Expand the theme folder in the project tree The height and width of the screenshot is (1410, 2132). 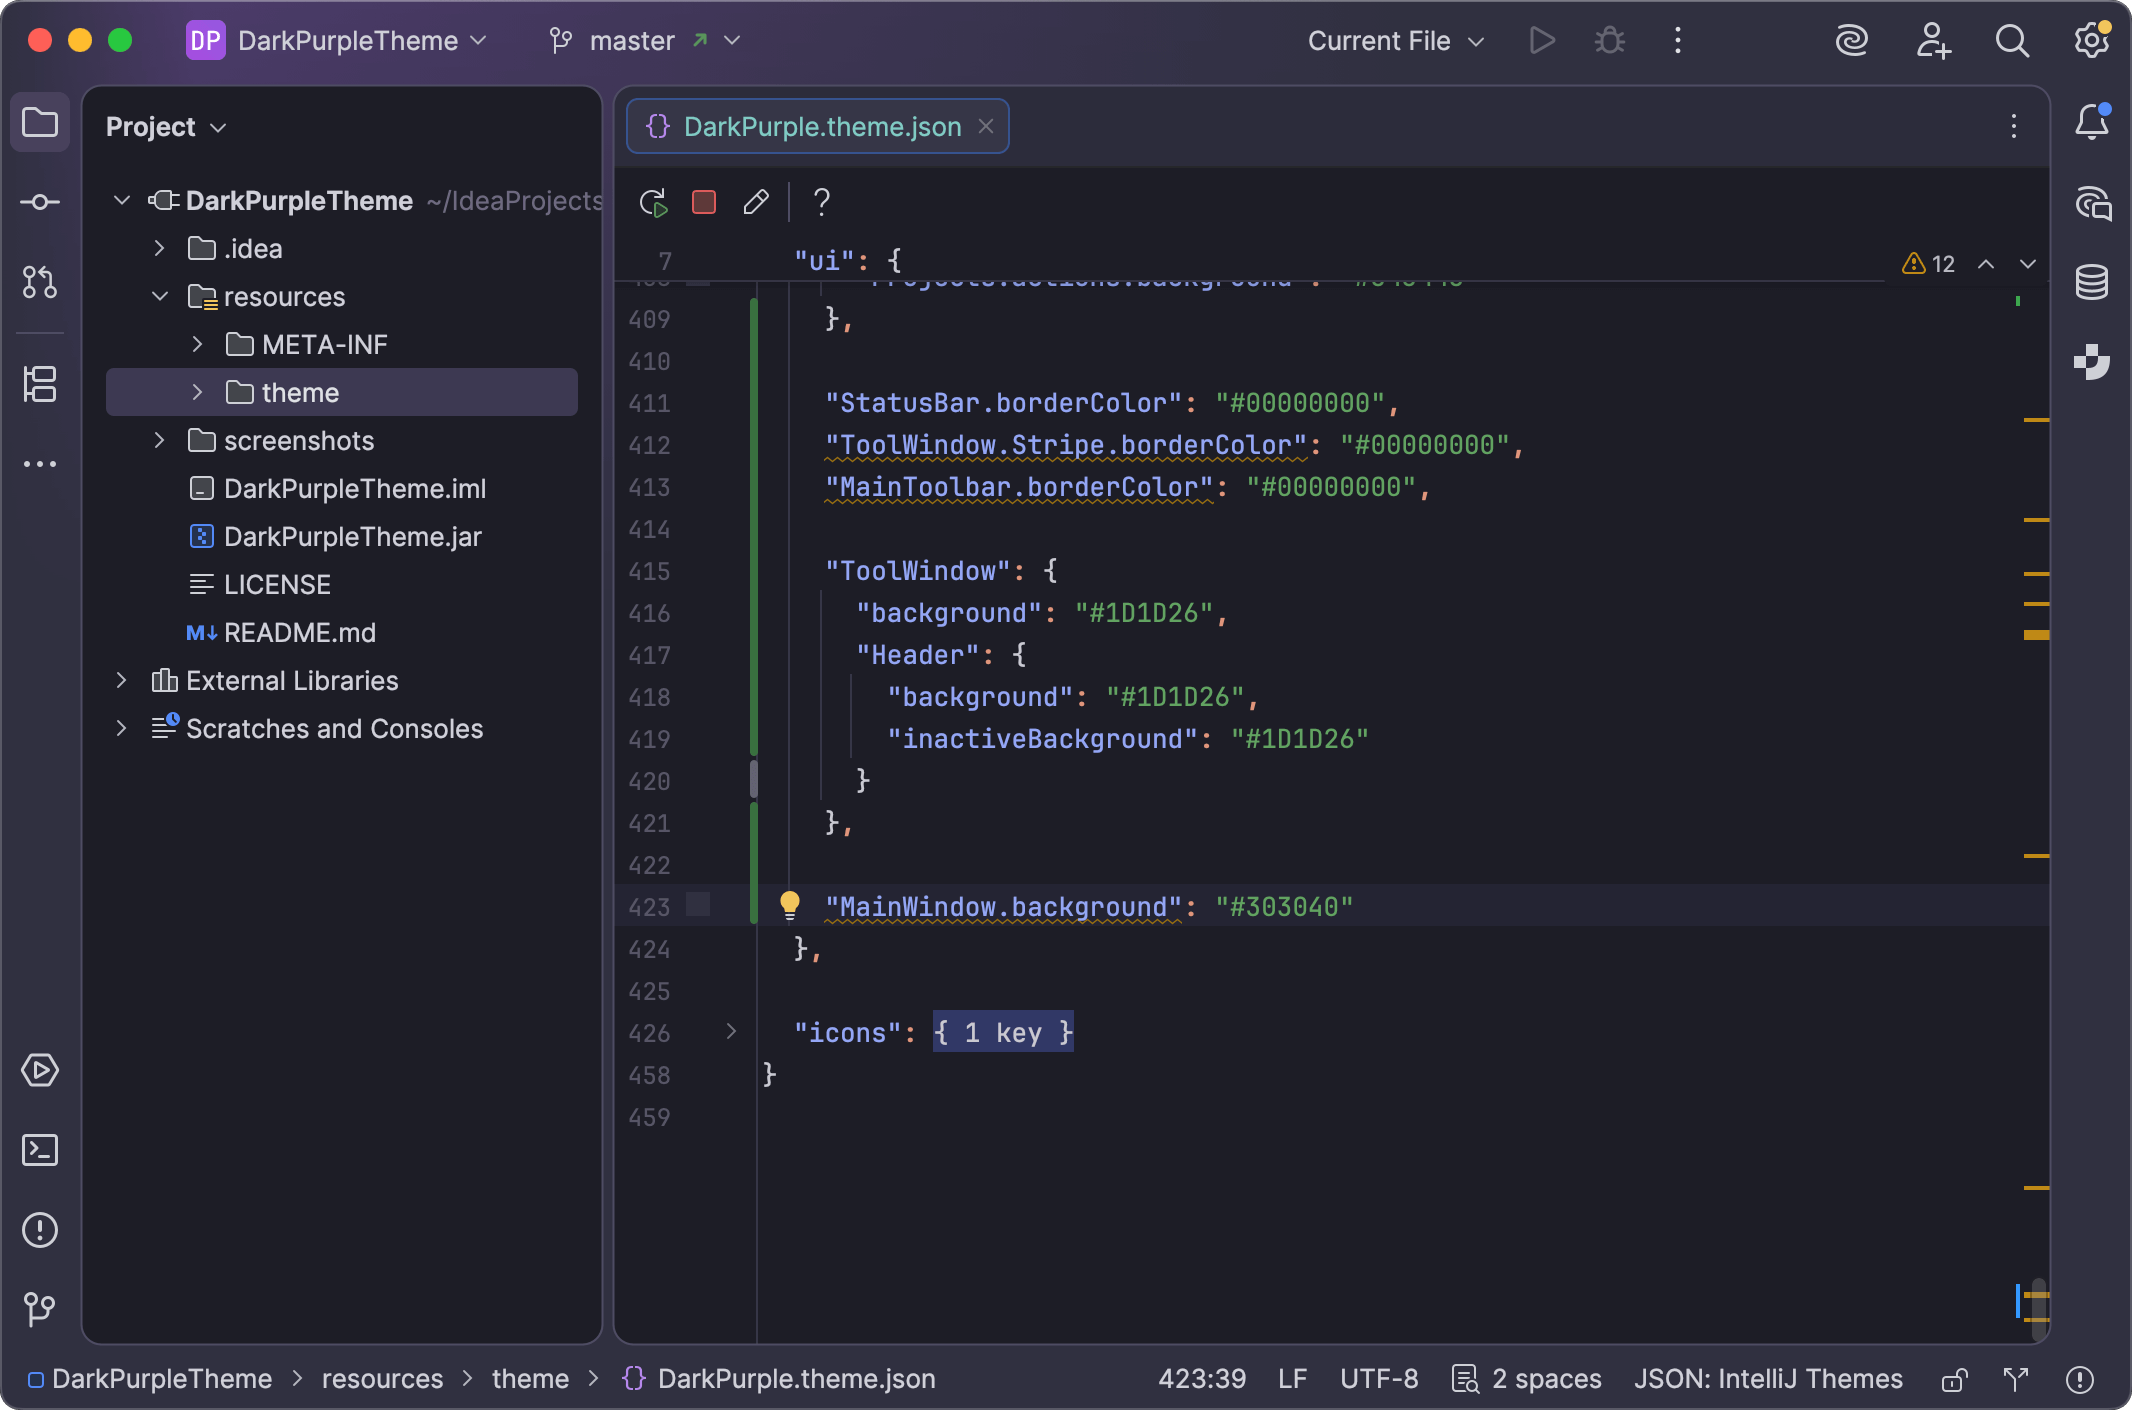coord(197,392)
